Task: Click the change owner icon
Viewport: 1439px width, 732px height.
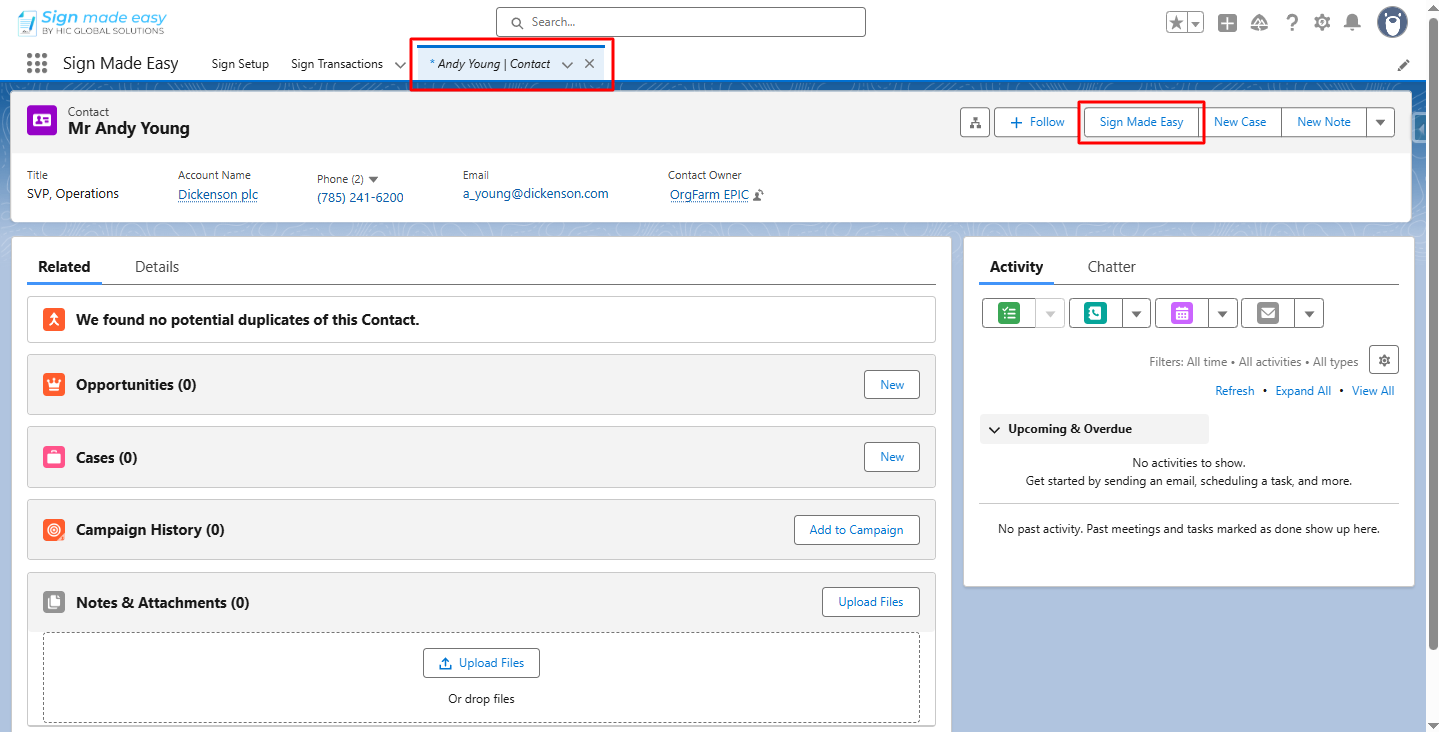Action: (759, 195)
